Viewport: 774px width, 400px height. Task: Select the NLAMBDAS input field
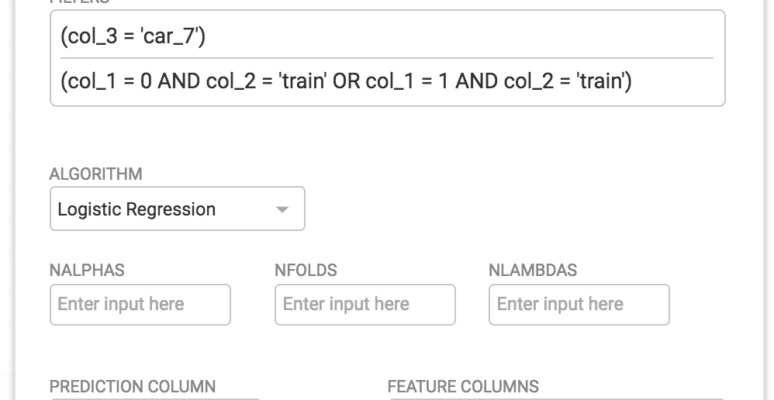(x=579, y=304)
